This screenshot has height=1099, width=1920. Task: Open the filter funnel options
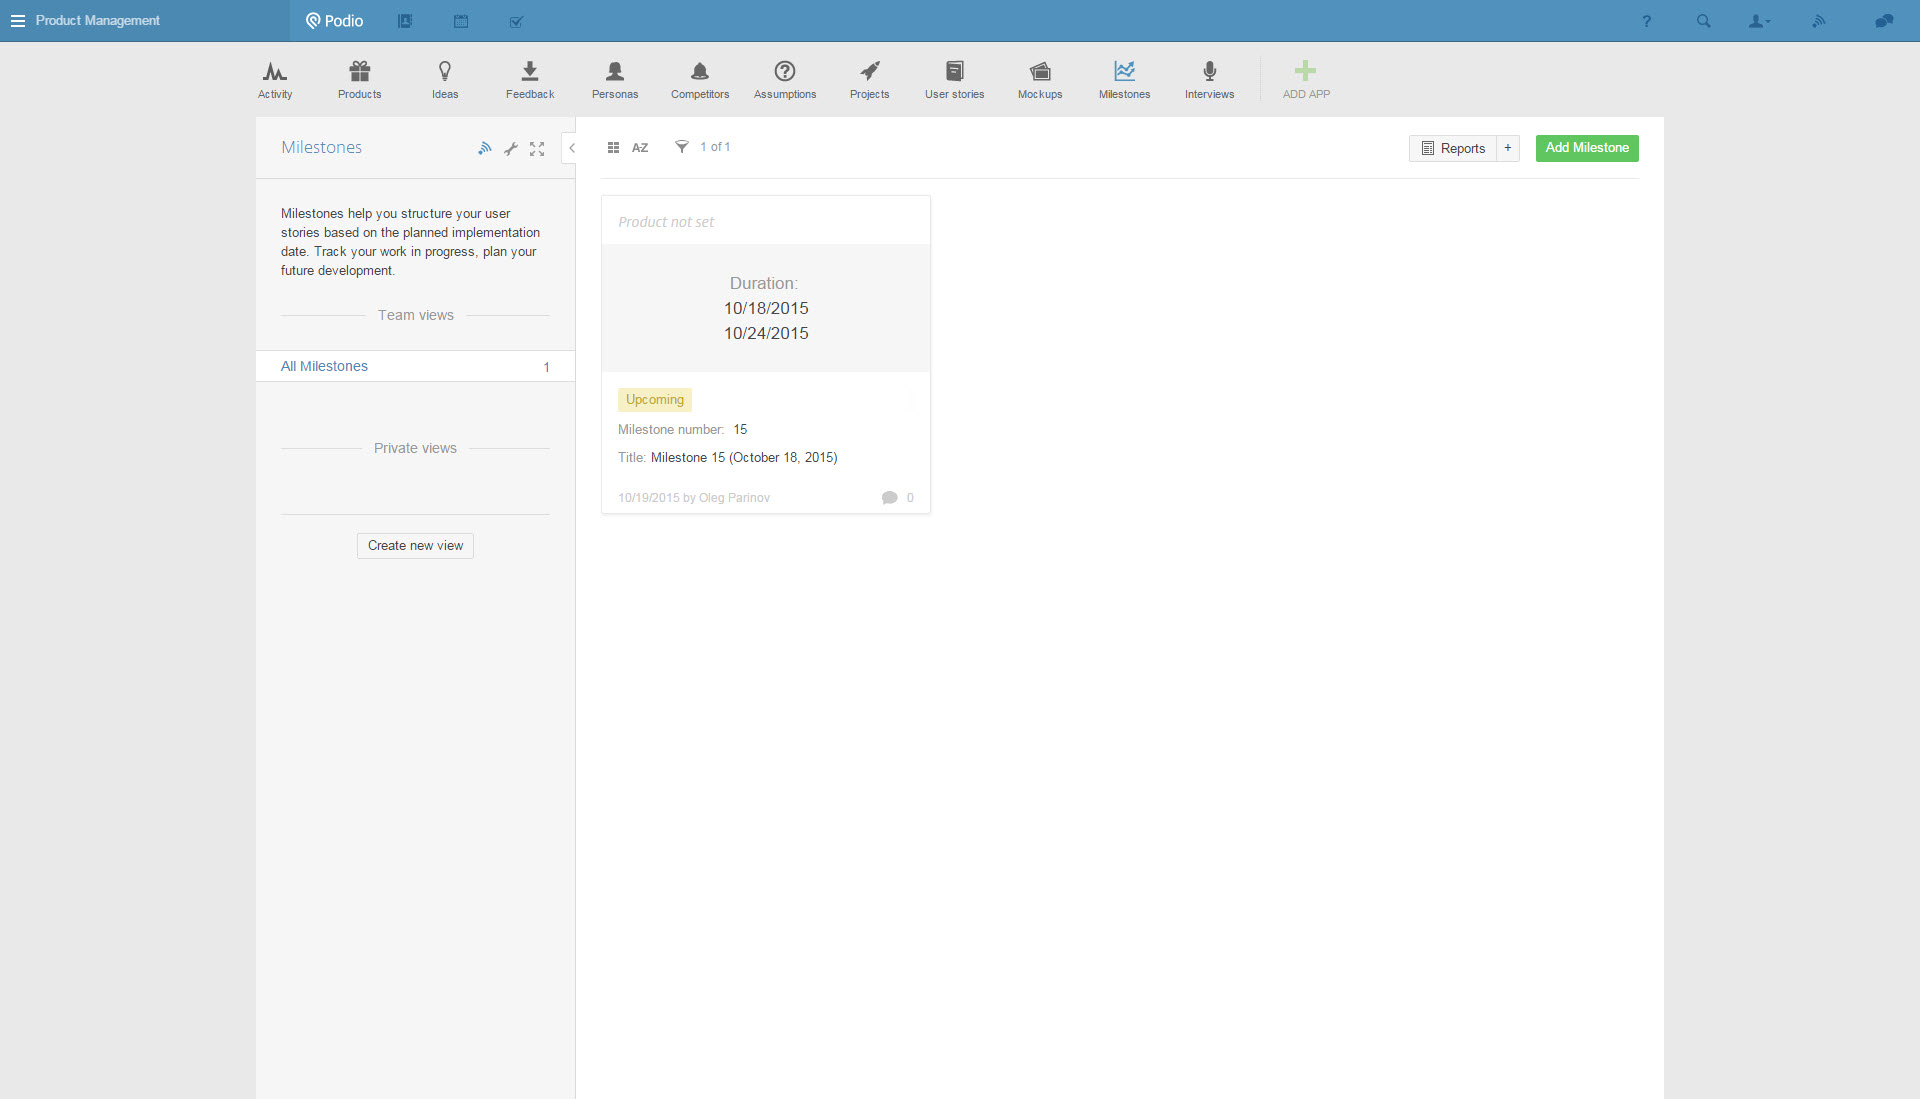681,147
